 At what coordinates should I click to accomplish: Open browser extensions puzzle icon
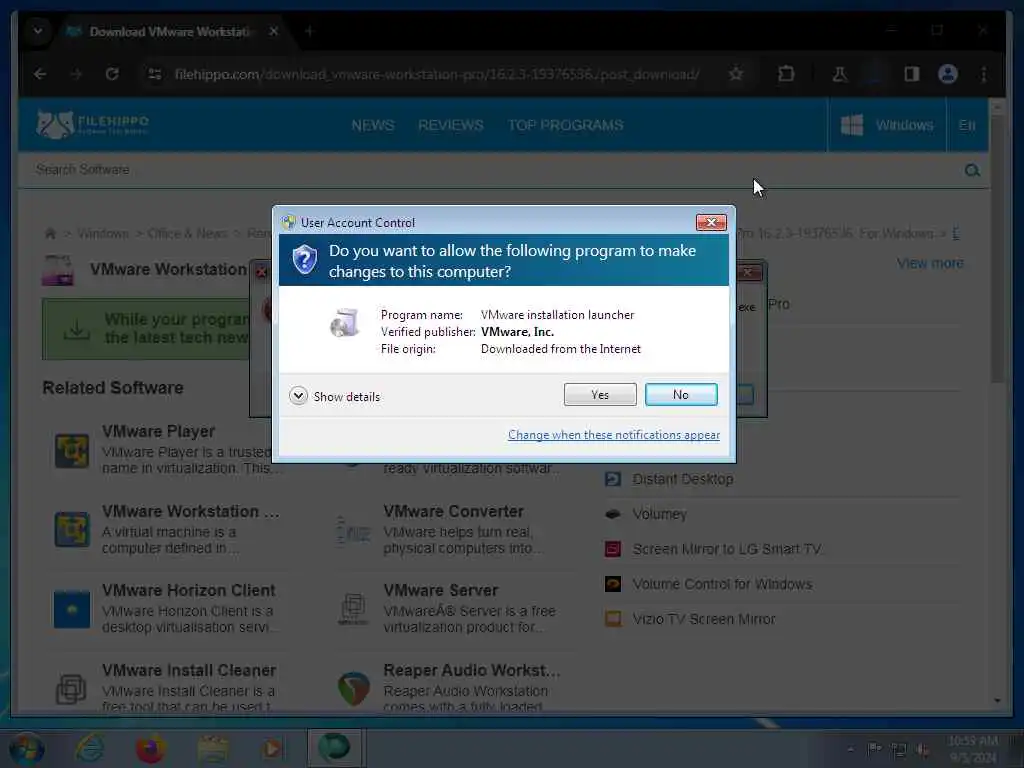pyautogui.click(x=786, y=74)
